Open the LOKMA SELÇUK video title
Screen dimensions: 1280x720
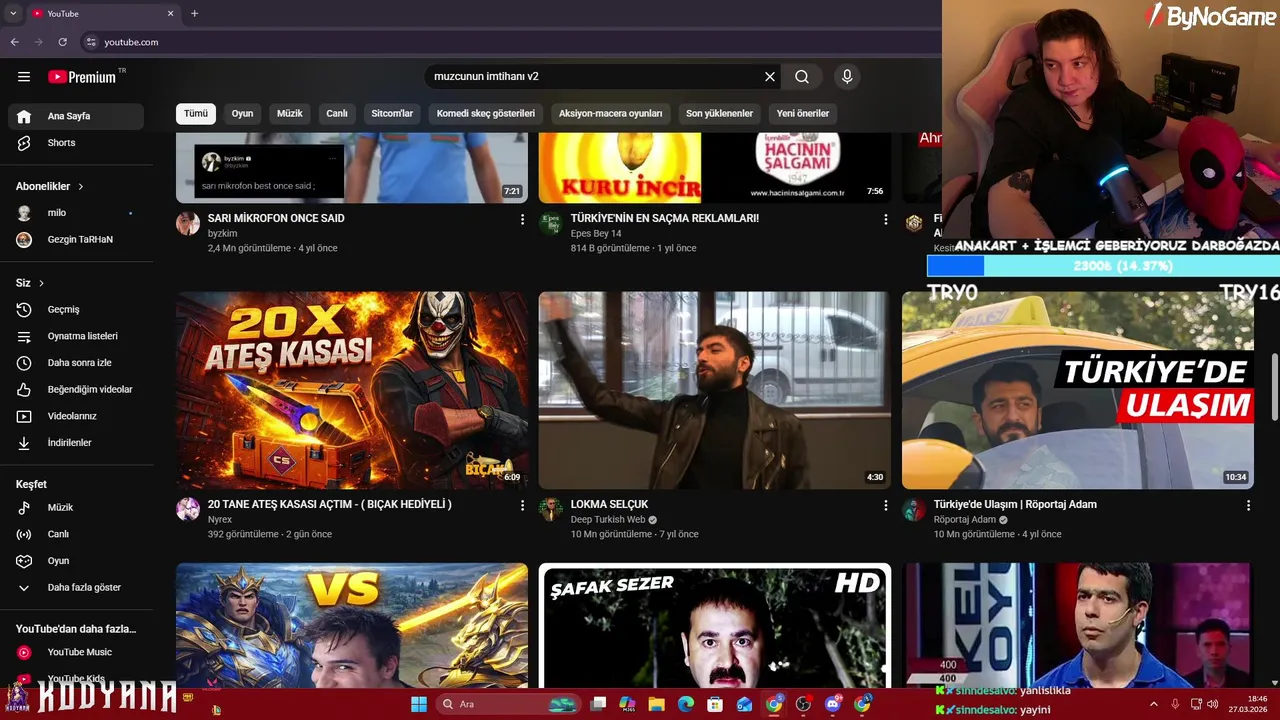pyautogui.click(x=609, y=505)
